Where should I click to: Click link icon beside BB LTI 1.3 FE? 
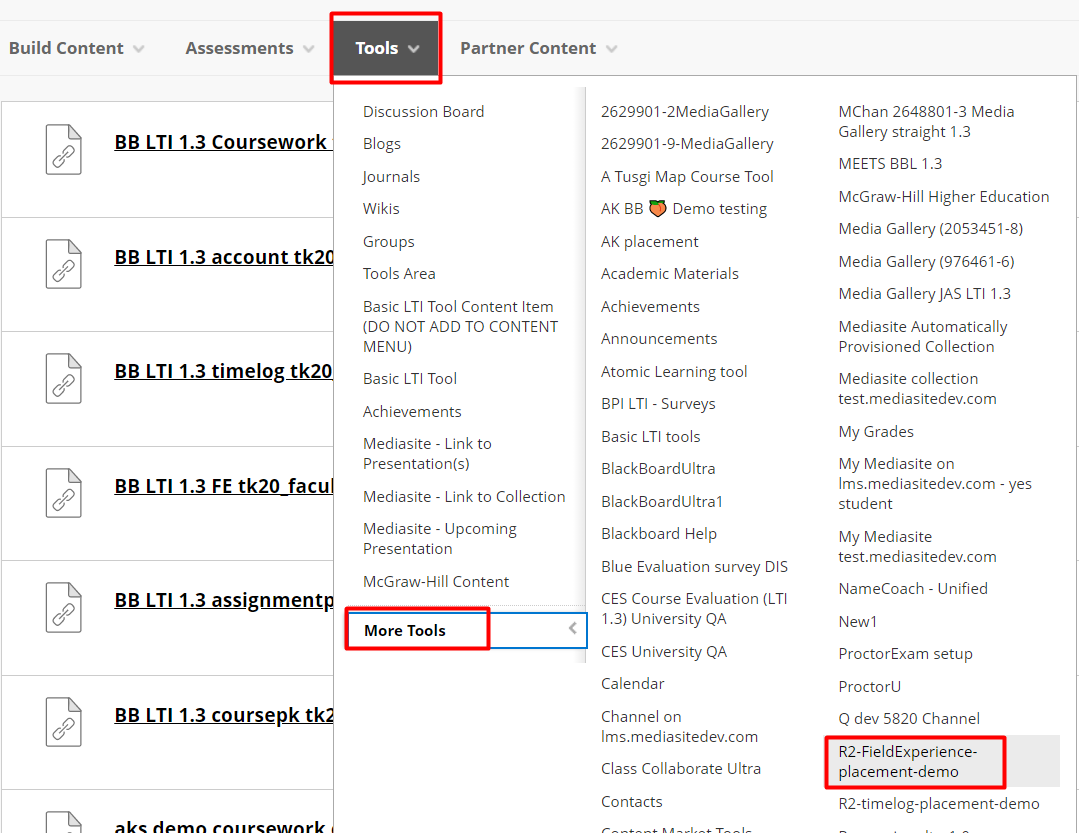coord(63,493)
